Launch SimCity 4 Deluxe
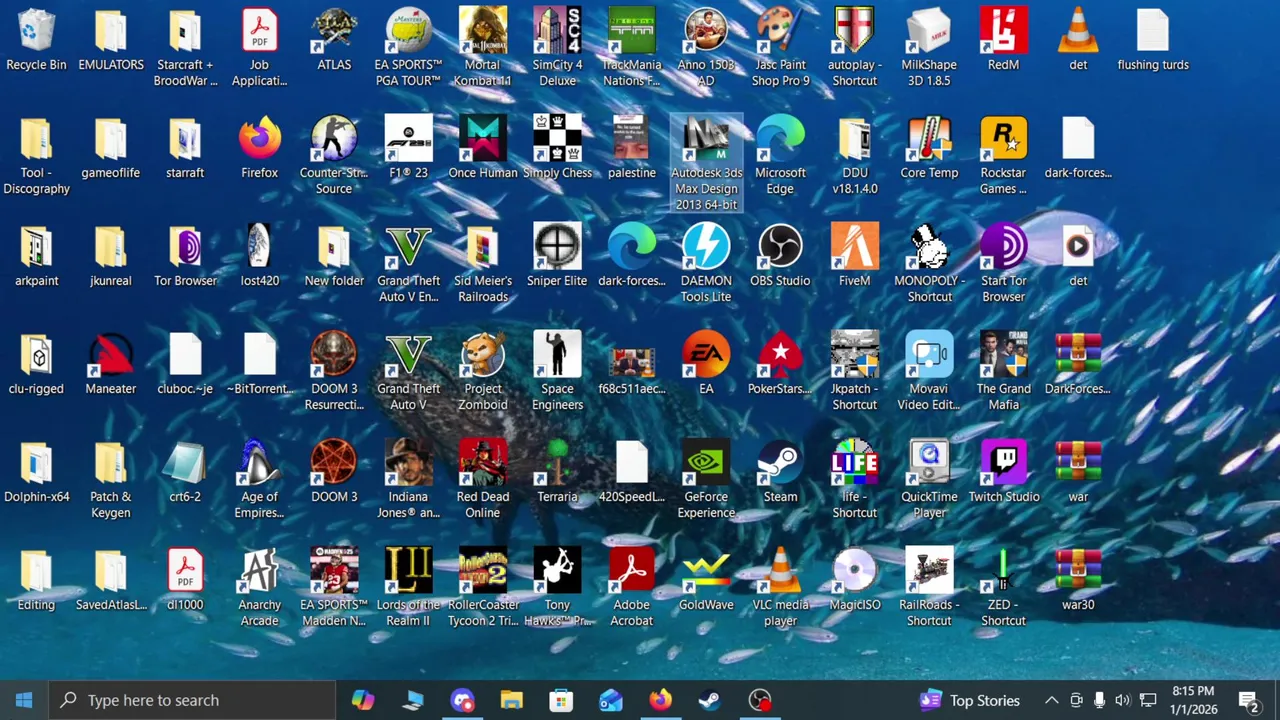The height and width of the screenshot is (720, 1280). click(x=557, y=46)
